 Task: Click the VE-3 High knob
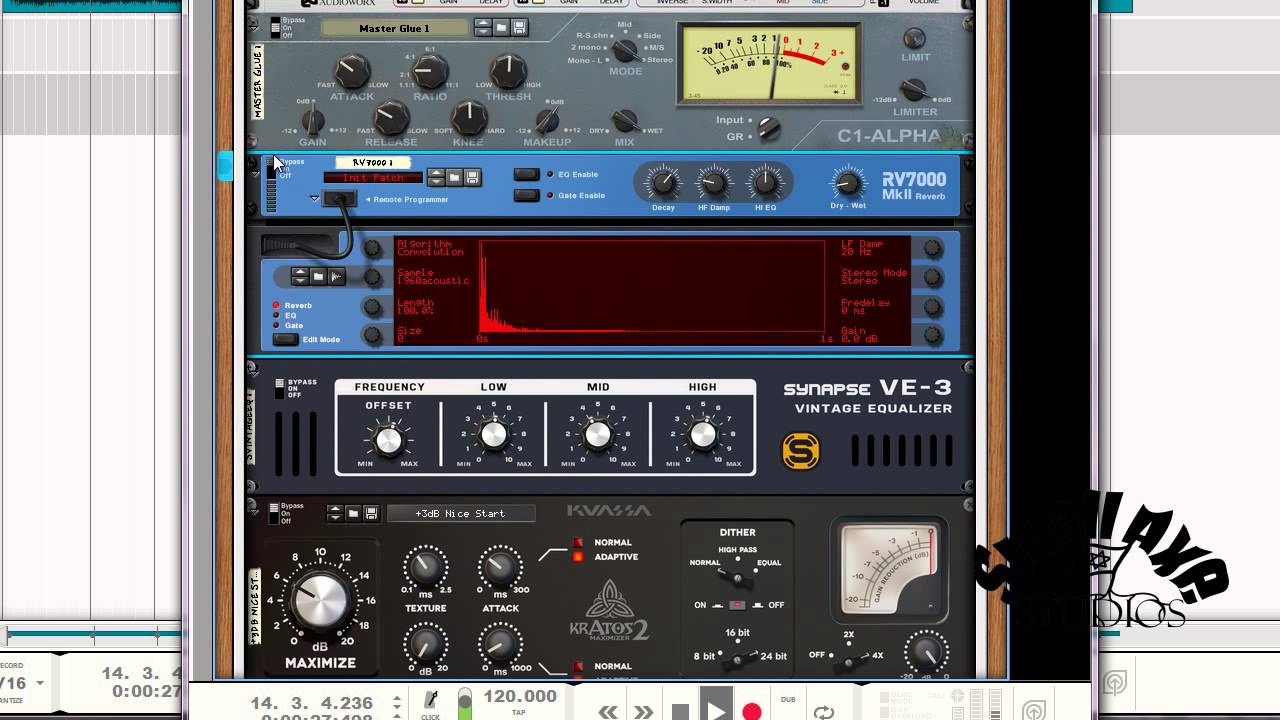click(702, 435)
